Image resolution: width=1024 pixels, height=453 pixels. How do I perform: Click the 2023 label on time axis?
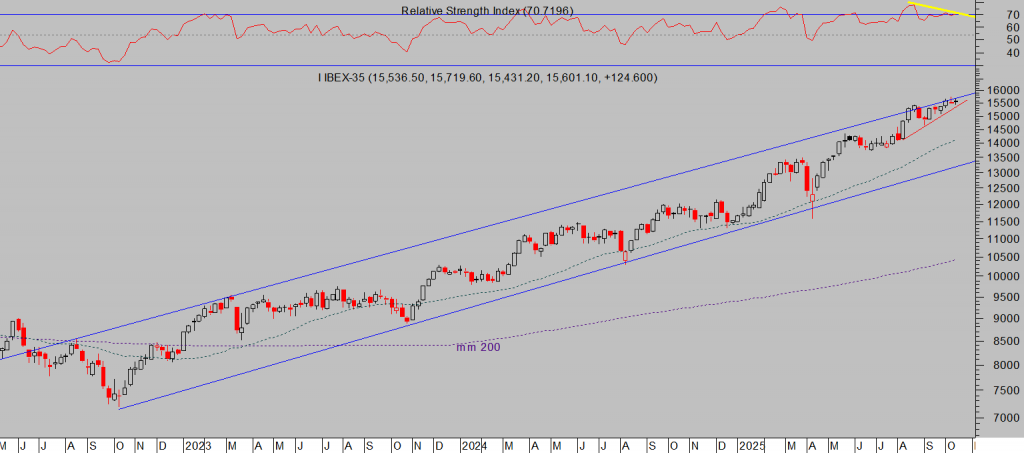click(x=196, y=443)
